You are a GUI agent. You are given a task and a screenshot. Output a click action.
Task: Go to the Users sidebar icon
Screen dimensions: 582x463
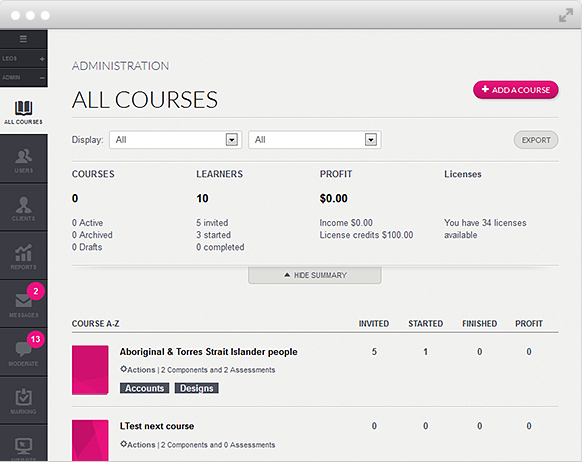coord(23,156)
